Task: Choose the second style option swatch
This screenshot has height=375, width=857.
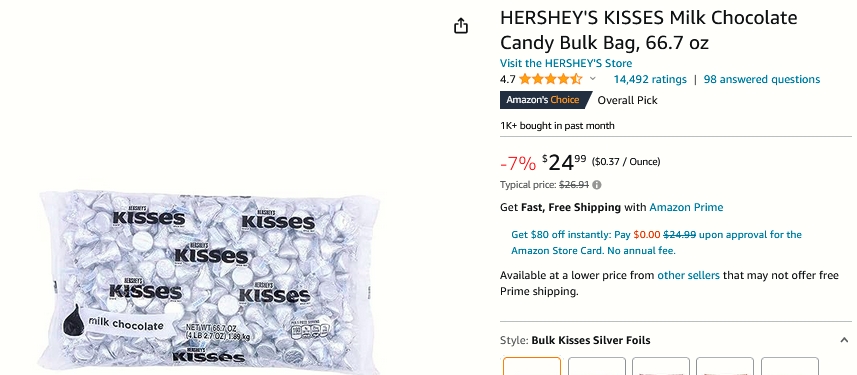Action: click(597, 366)
